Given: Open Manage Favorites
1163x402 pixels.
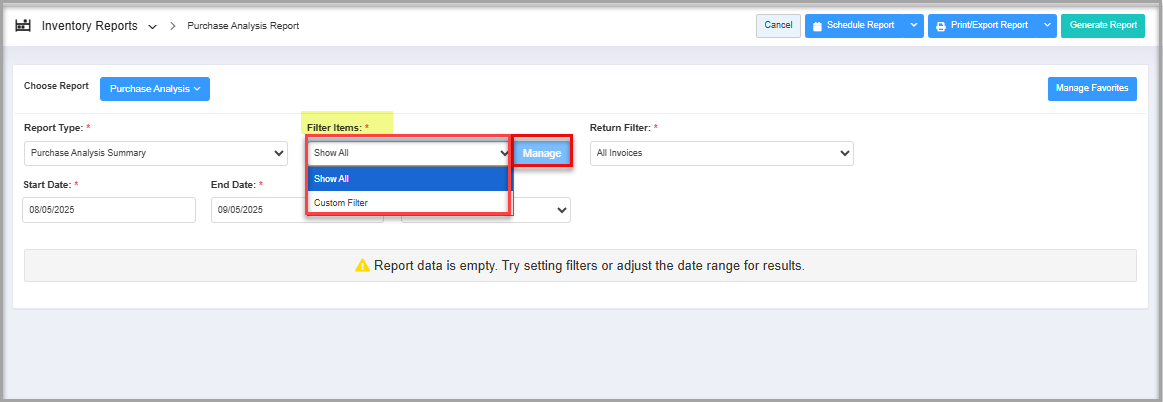Looking at the screenshot, I should pos(1092,89).
